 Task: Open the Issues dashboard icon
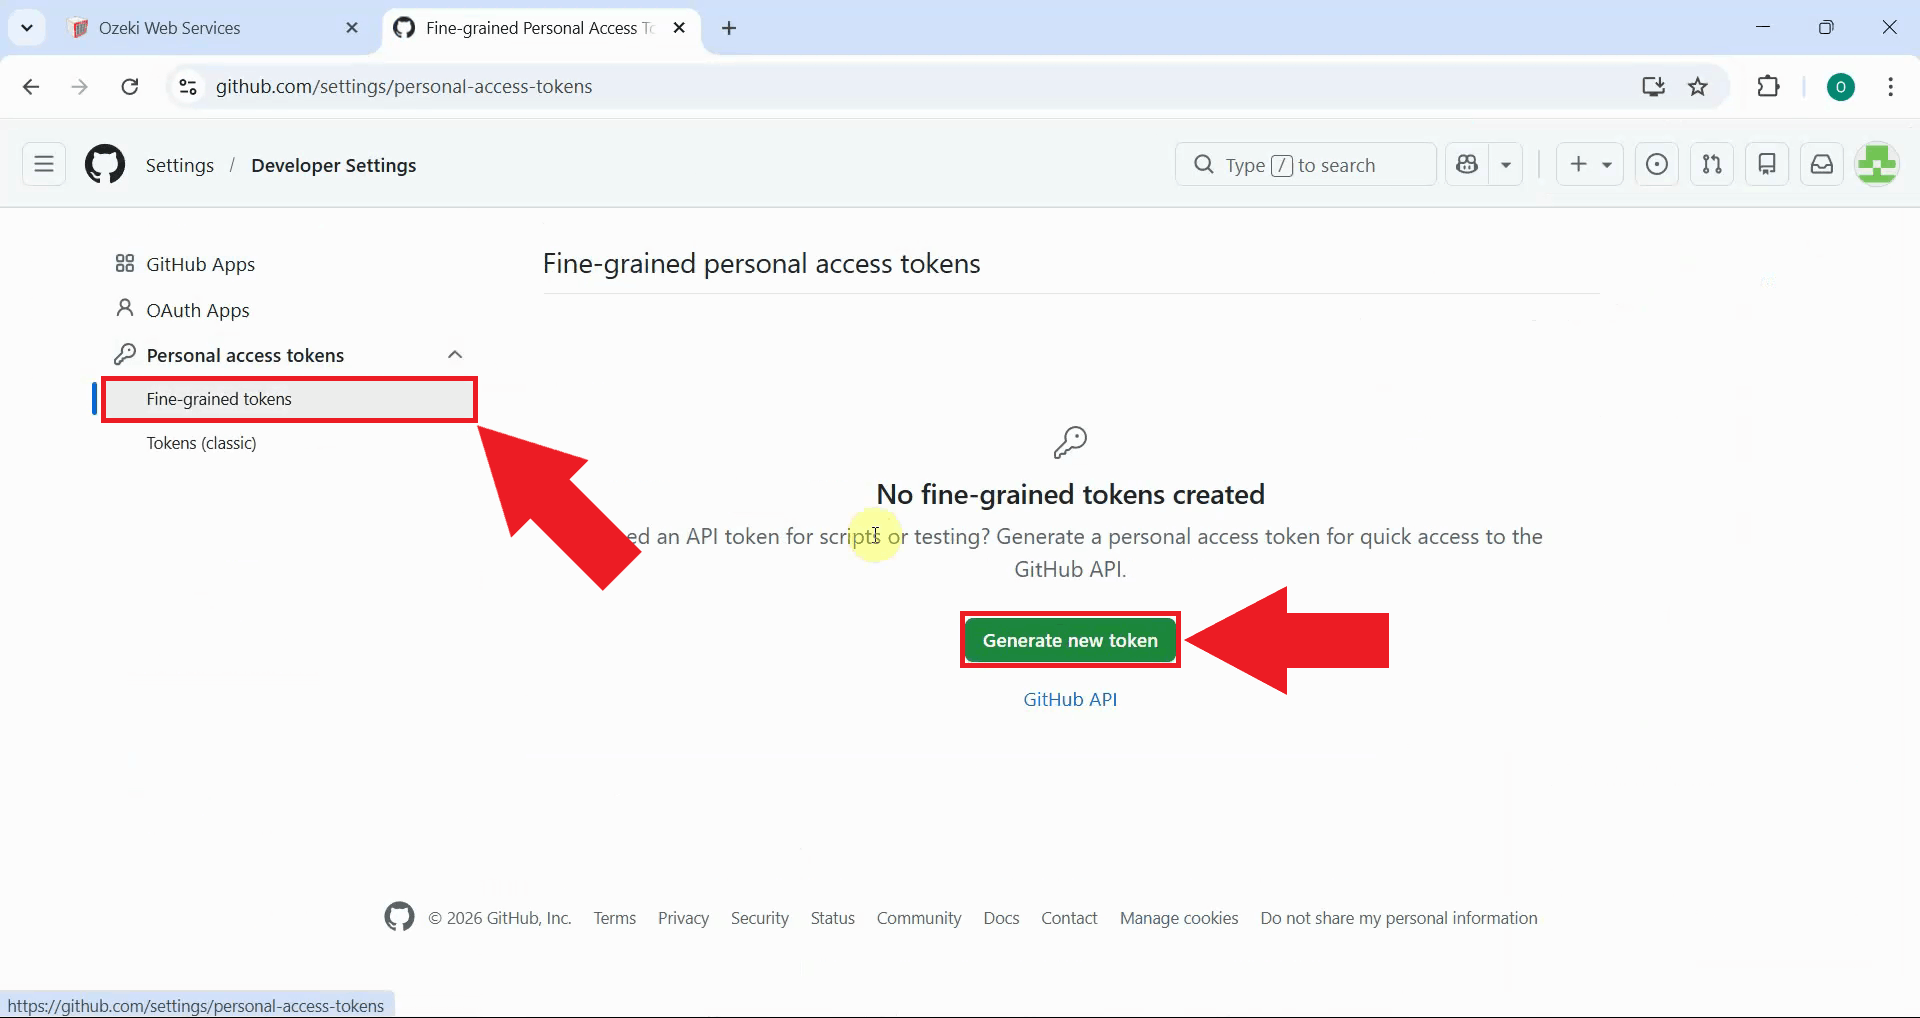pyautogui.click(x=1656, y=164)
